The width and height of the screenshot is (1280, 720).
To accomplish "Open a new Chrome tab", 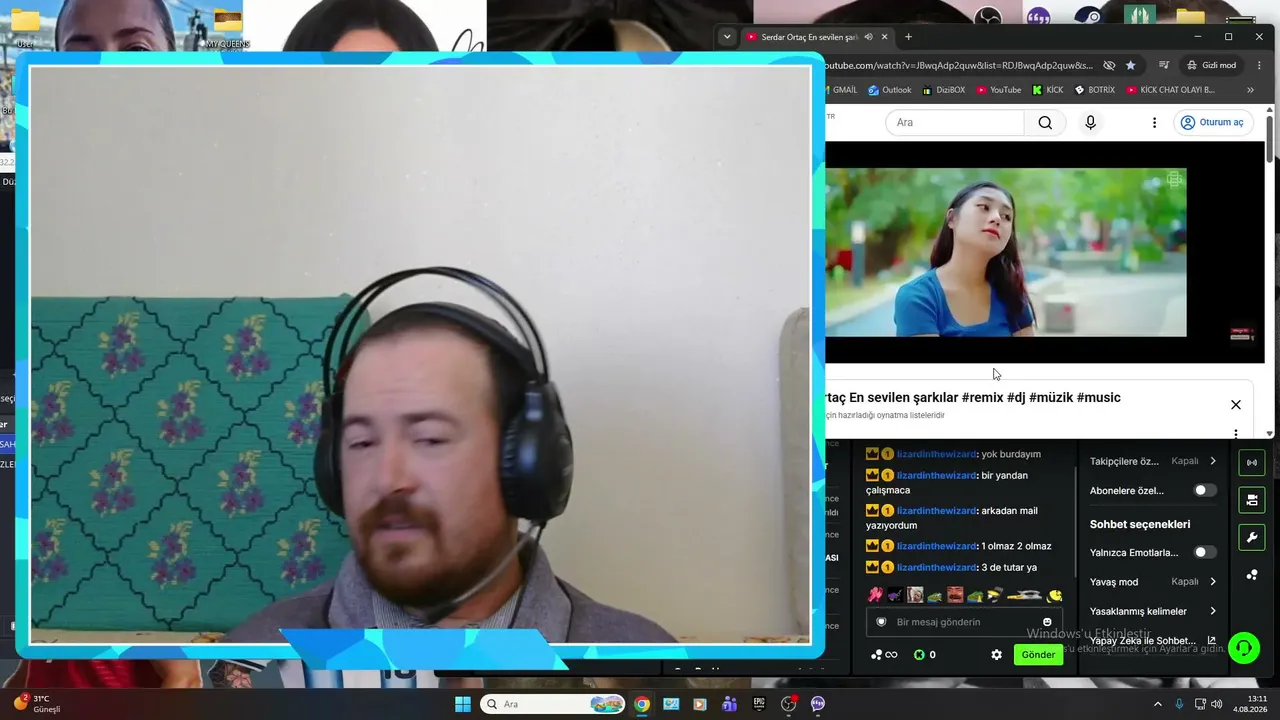I will [x=908, y=37].
